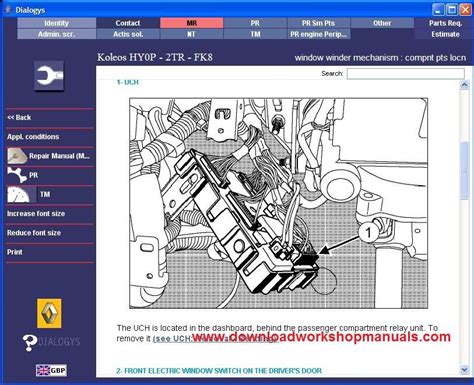Switch to the Identity tab
The height and width of the screenshot is (385, 474).
pos(57,23)
